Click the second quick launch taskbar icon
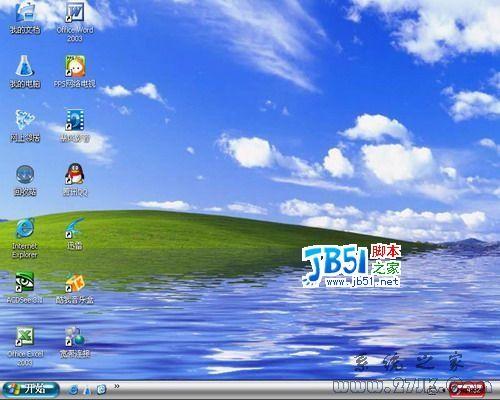 [87, 390]
